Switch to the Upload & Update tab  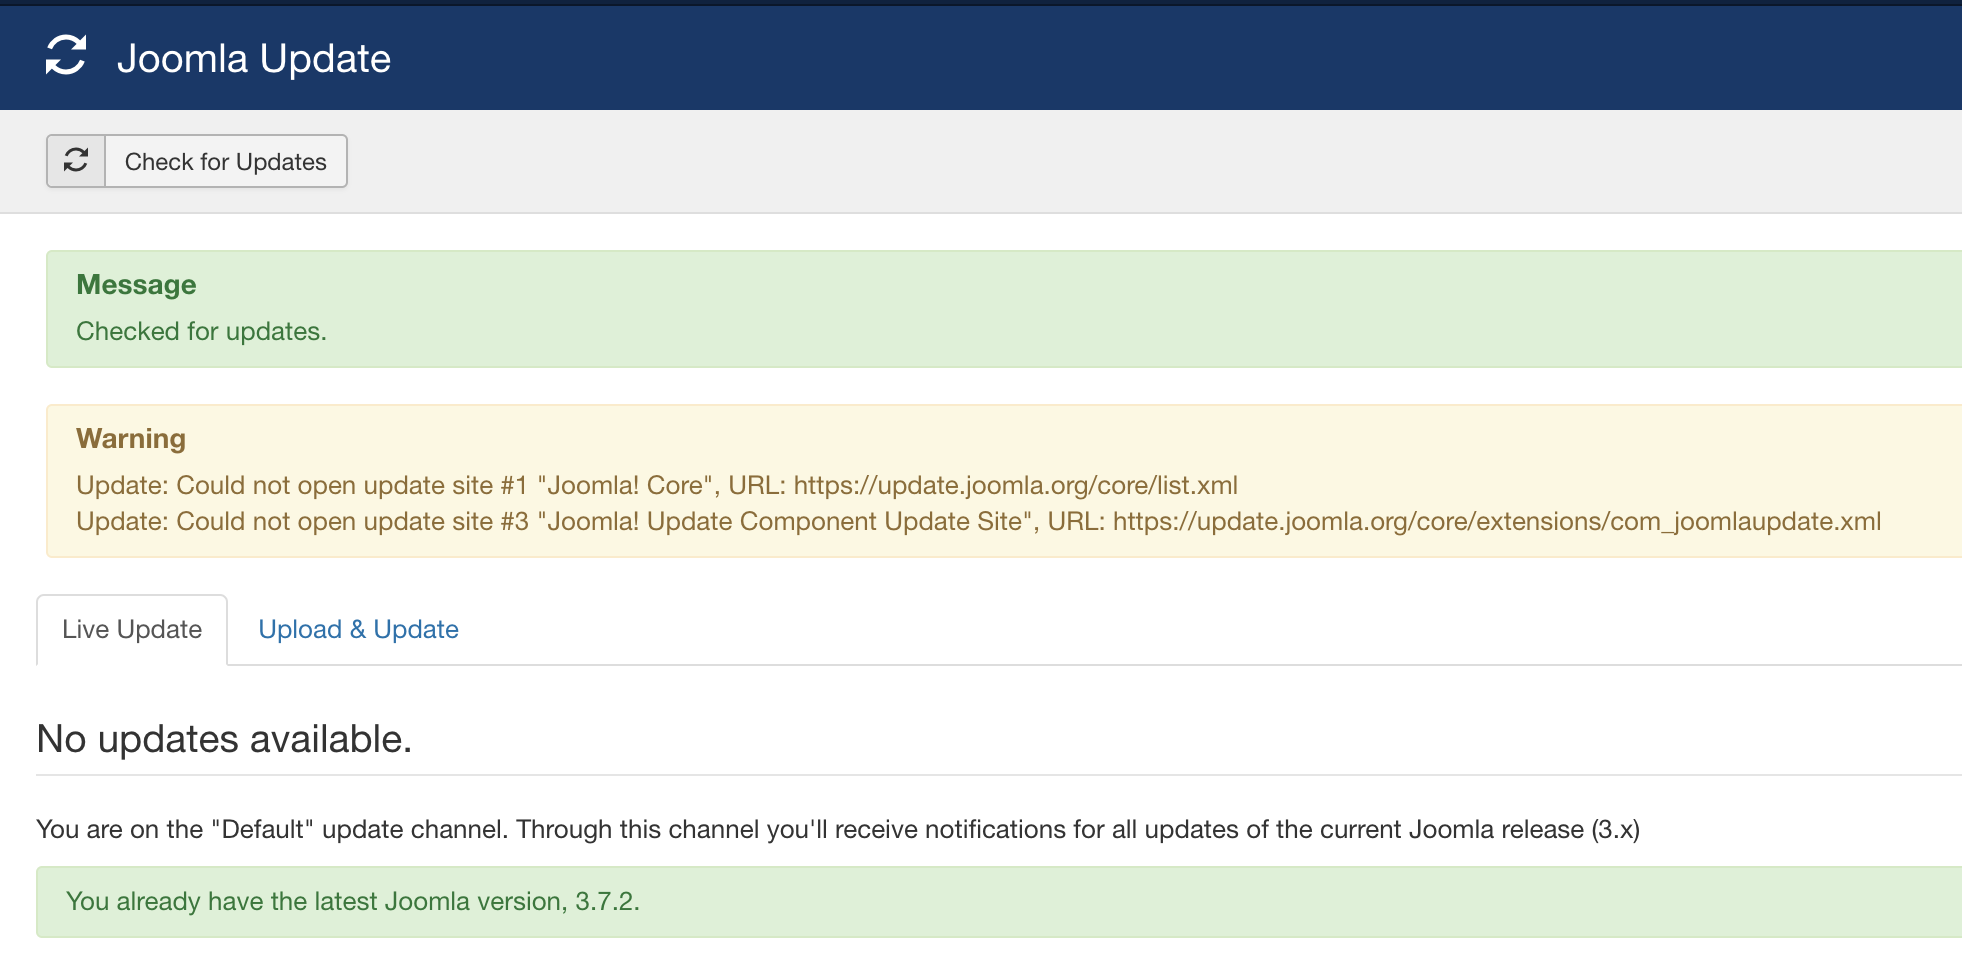(x=358, y=629)
